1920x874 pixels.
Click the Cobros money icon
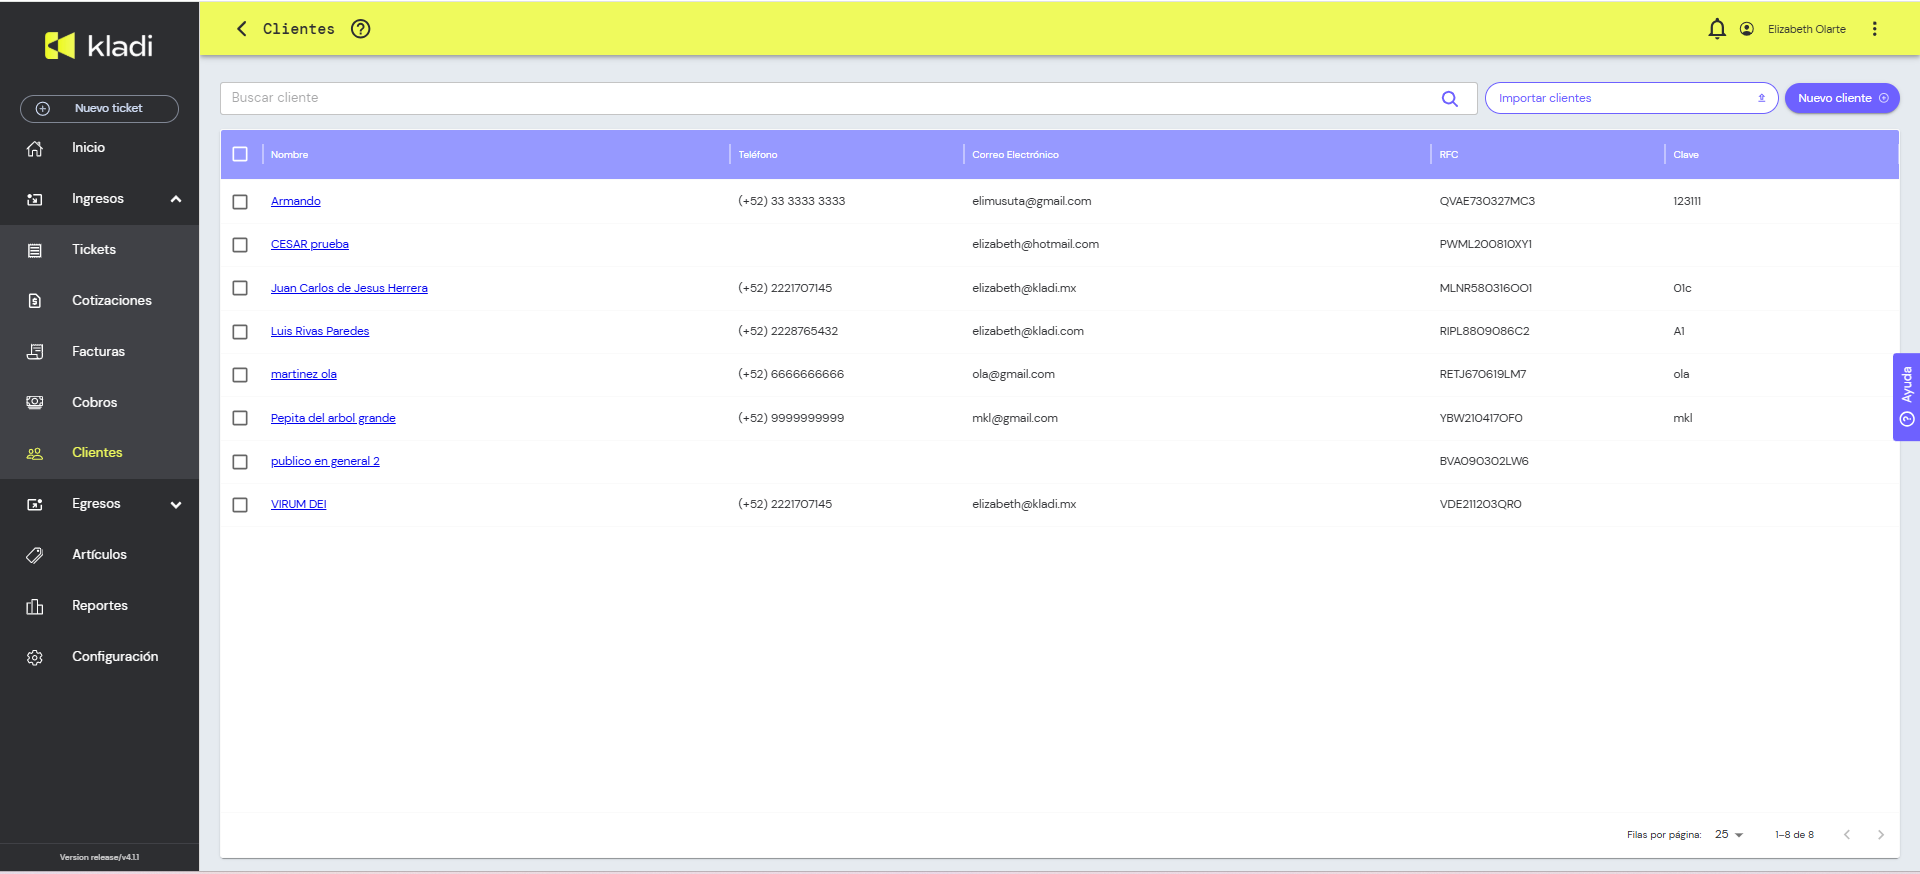(x=35, y=402)
